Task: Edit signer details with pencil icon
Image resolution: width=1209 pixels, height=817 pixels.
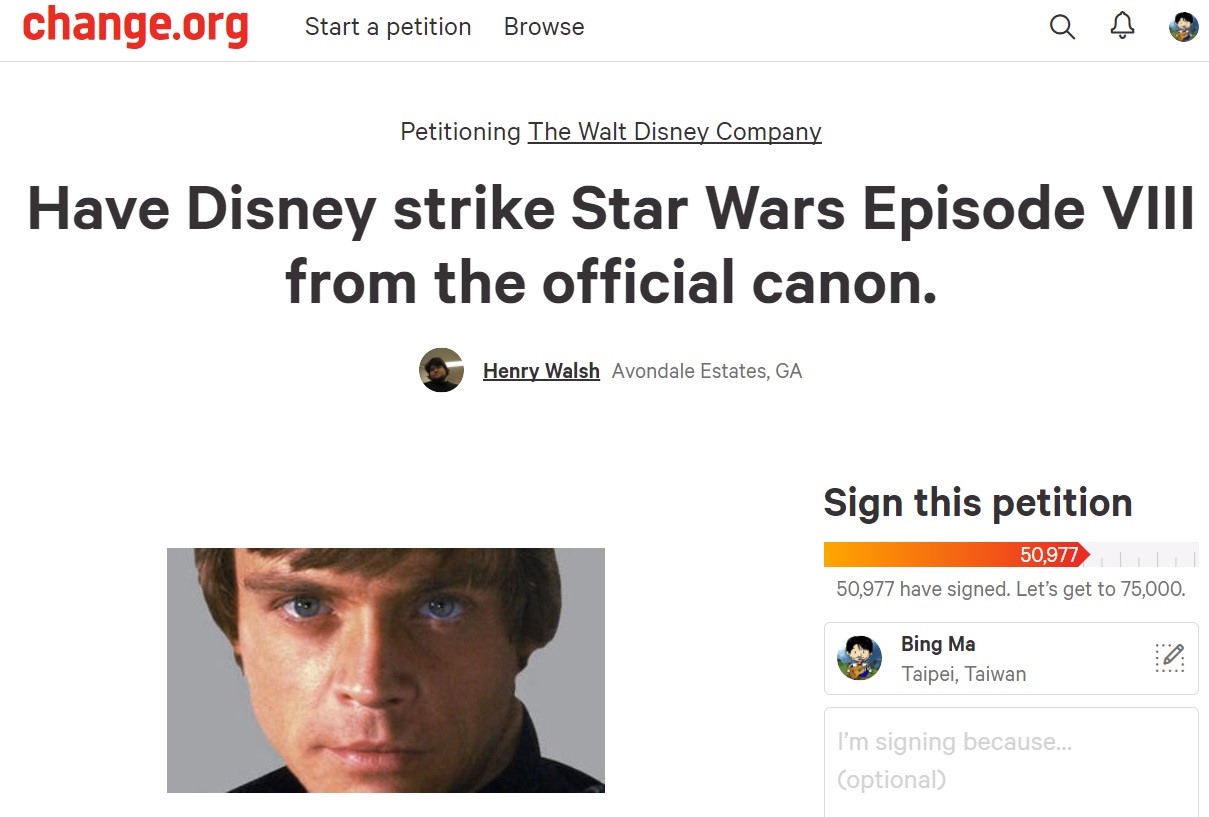Action: 1169,658
